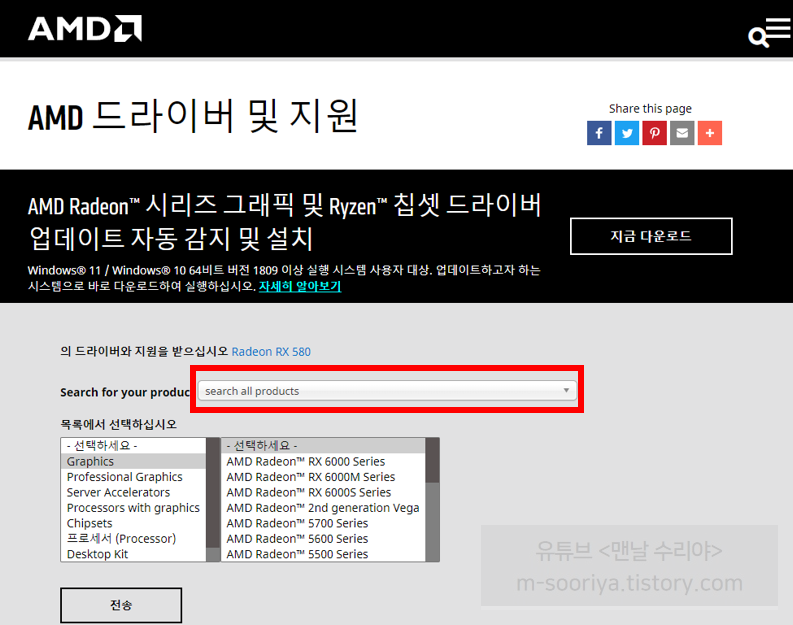Open more share options plus icon
The width and height of the screenshot is (793, 625).
point(710,133)
